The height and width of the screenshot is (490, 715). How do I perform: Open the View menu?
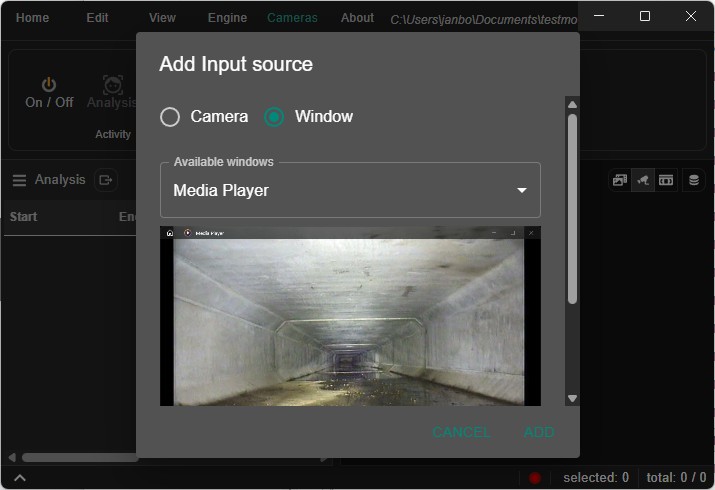point(162,18)
